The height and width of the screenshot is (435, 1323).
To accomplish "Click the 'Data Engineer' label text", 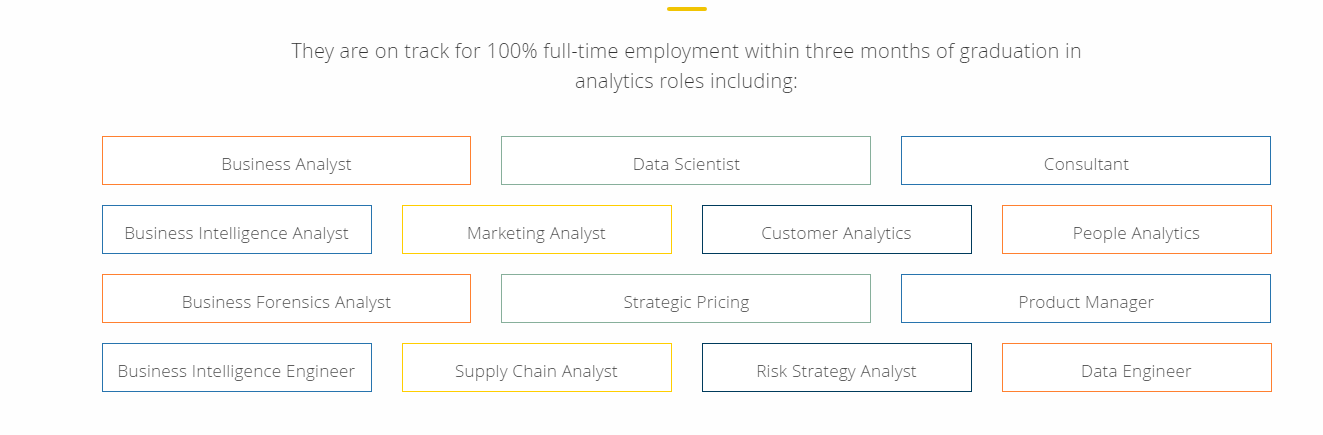I will pos(1136,371).
